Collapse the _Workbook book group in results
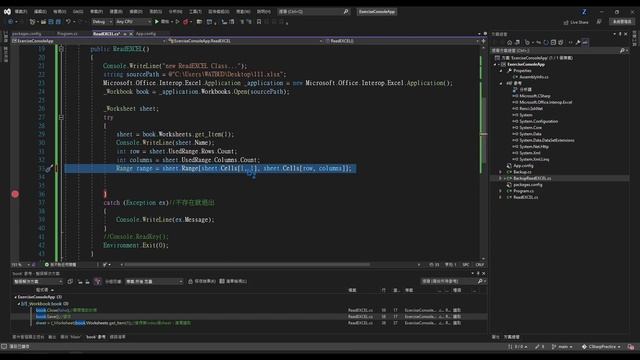This screenshot has width=640, height=360. pos(18,304)
